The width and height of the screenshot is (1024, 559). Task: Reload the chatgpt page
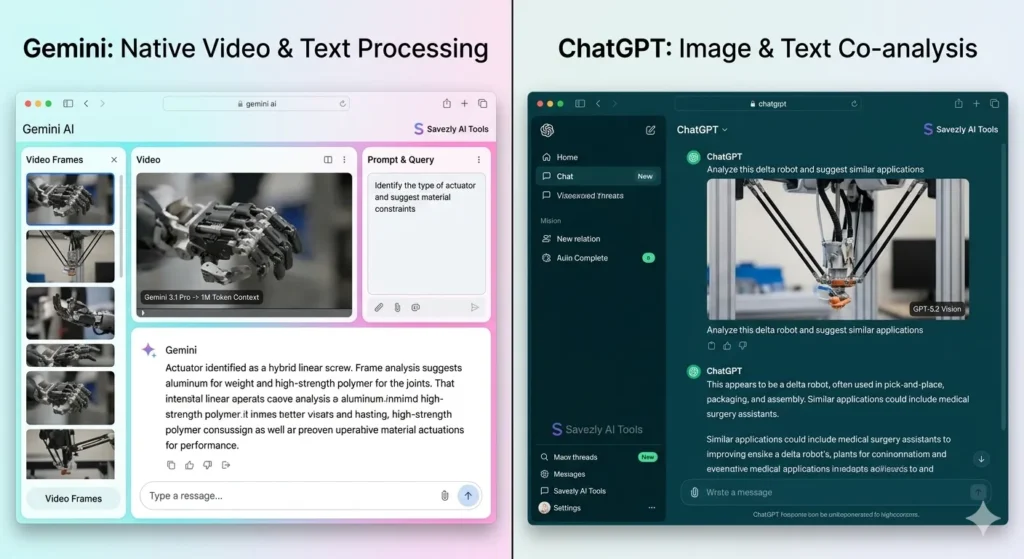point(854,104)
